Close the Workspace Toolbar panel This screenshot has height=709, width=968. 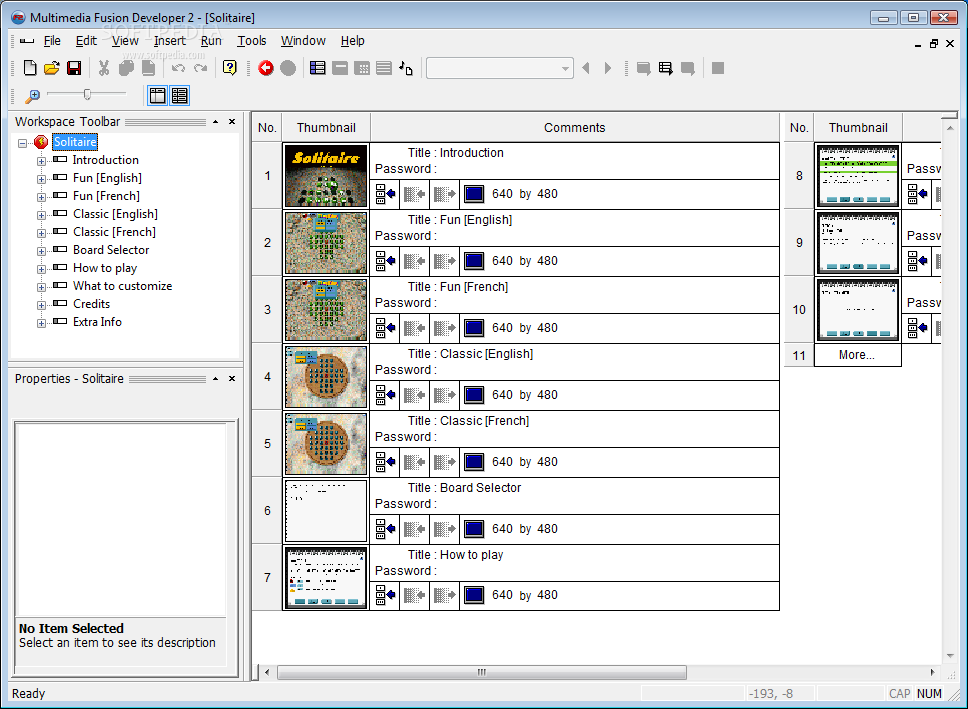232,122
